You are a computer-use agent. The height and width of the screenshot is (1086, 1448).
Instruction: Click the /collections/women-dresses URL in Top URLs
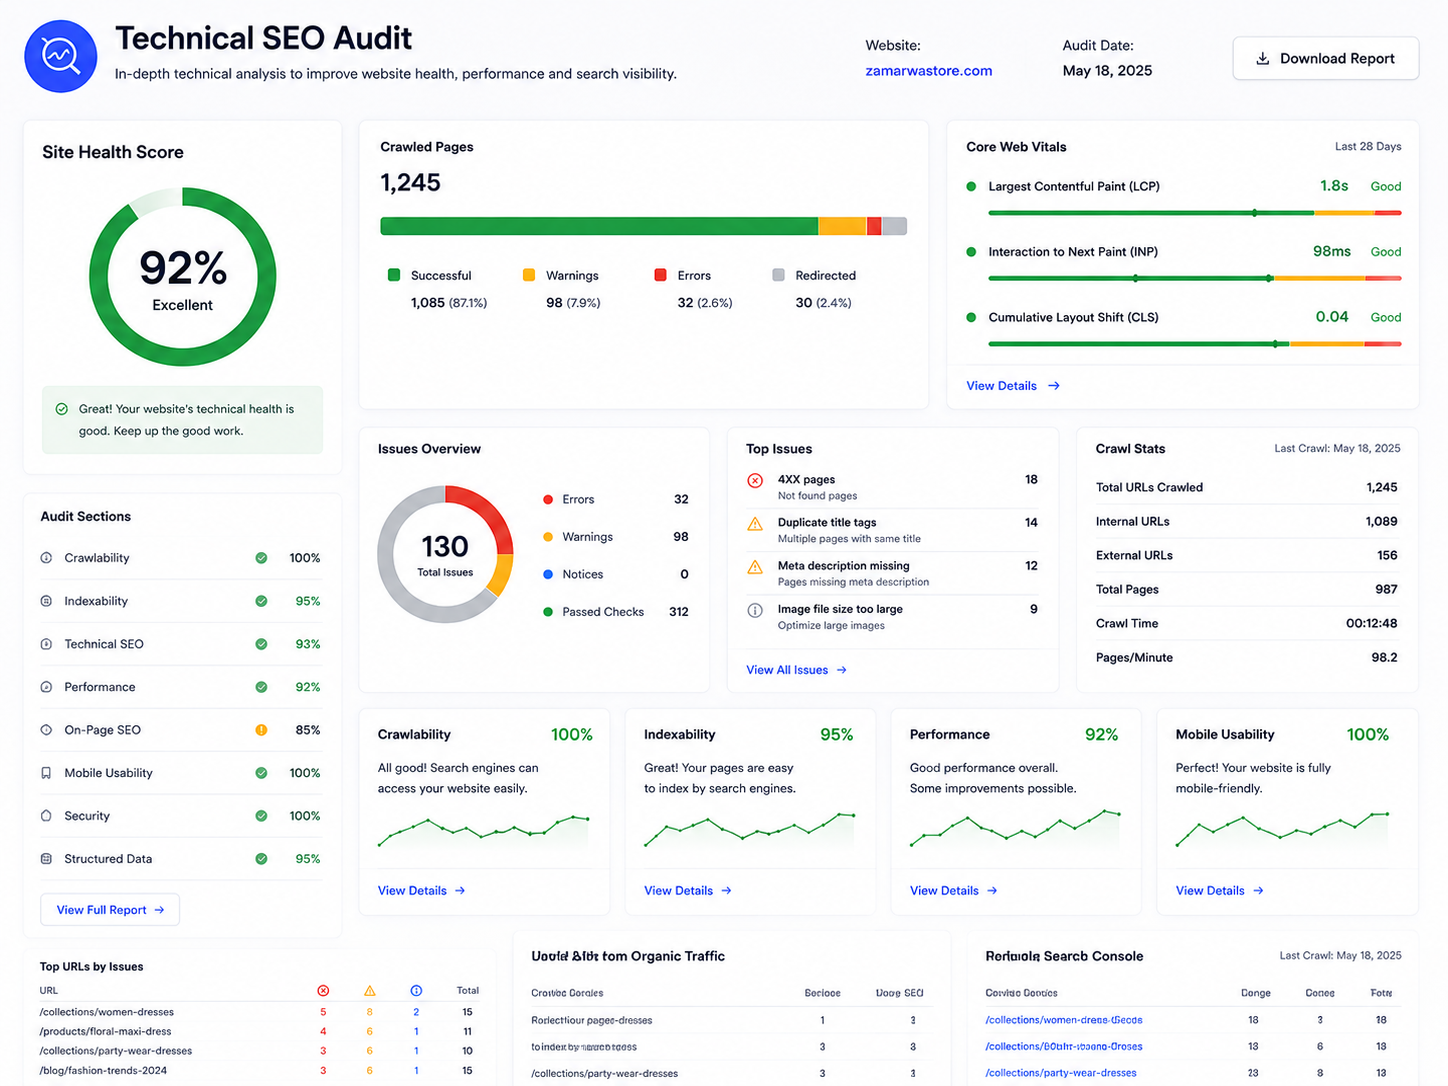(x=107, y=1012)
